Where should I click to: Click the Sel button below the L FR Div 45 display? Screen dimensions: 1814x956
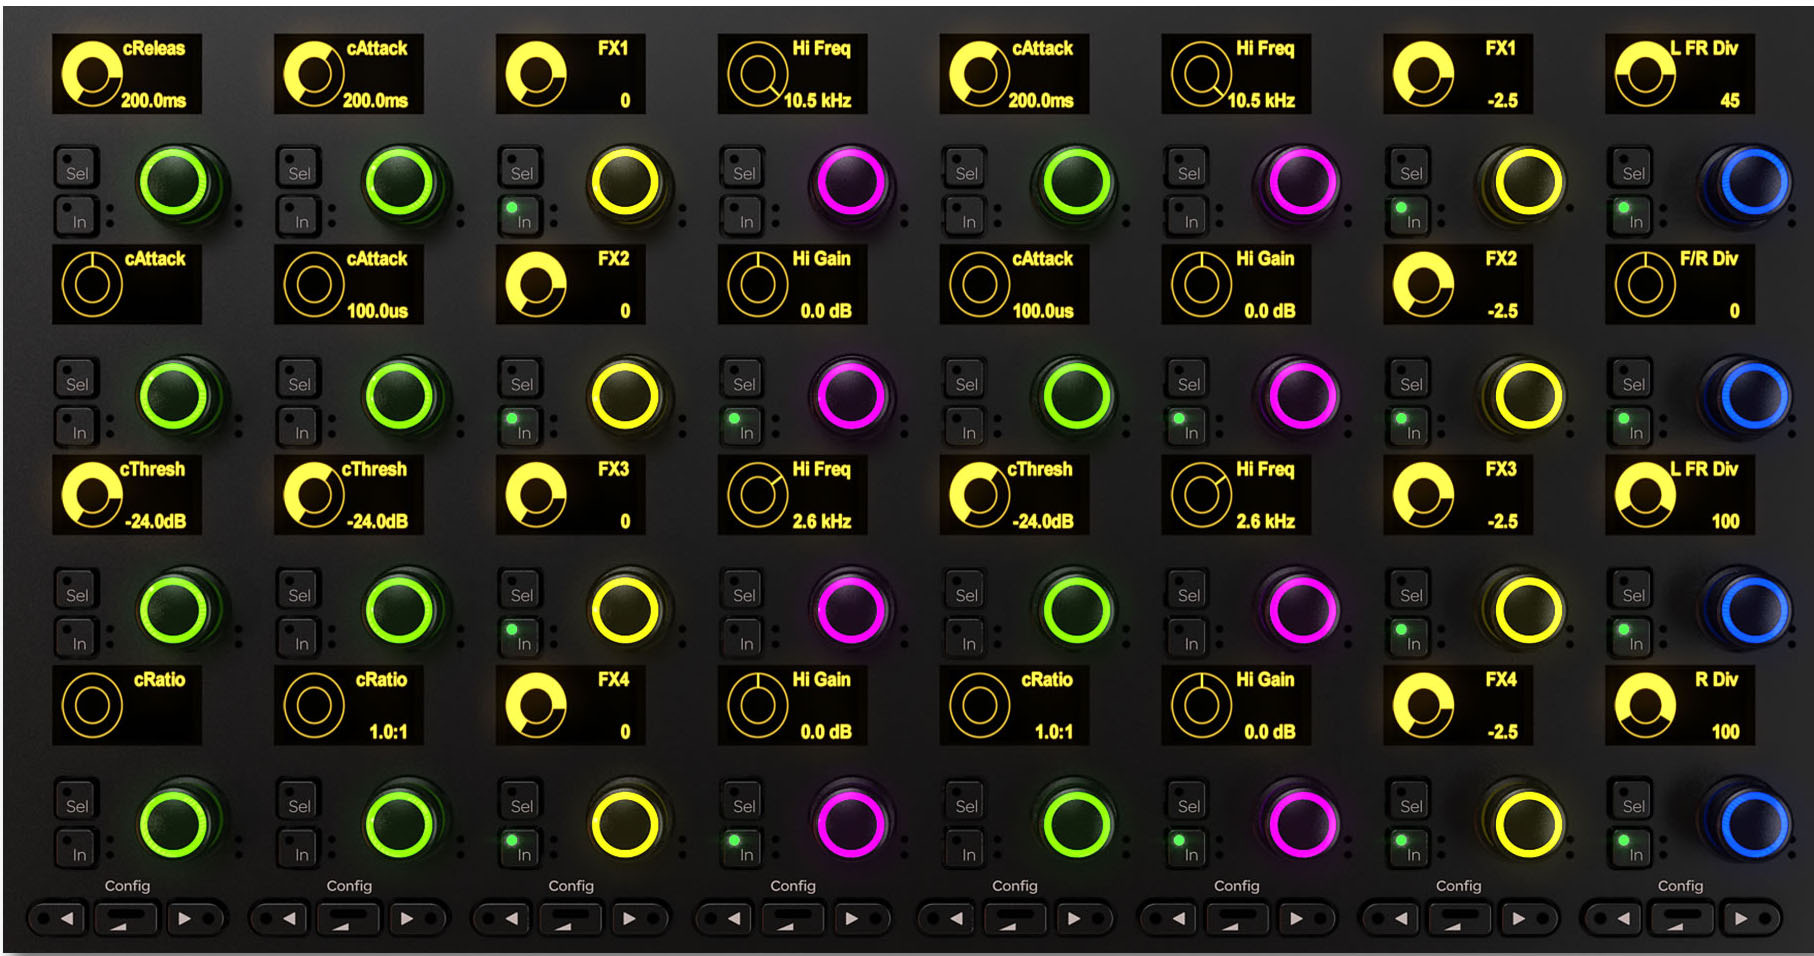pos(1630,168)
